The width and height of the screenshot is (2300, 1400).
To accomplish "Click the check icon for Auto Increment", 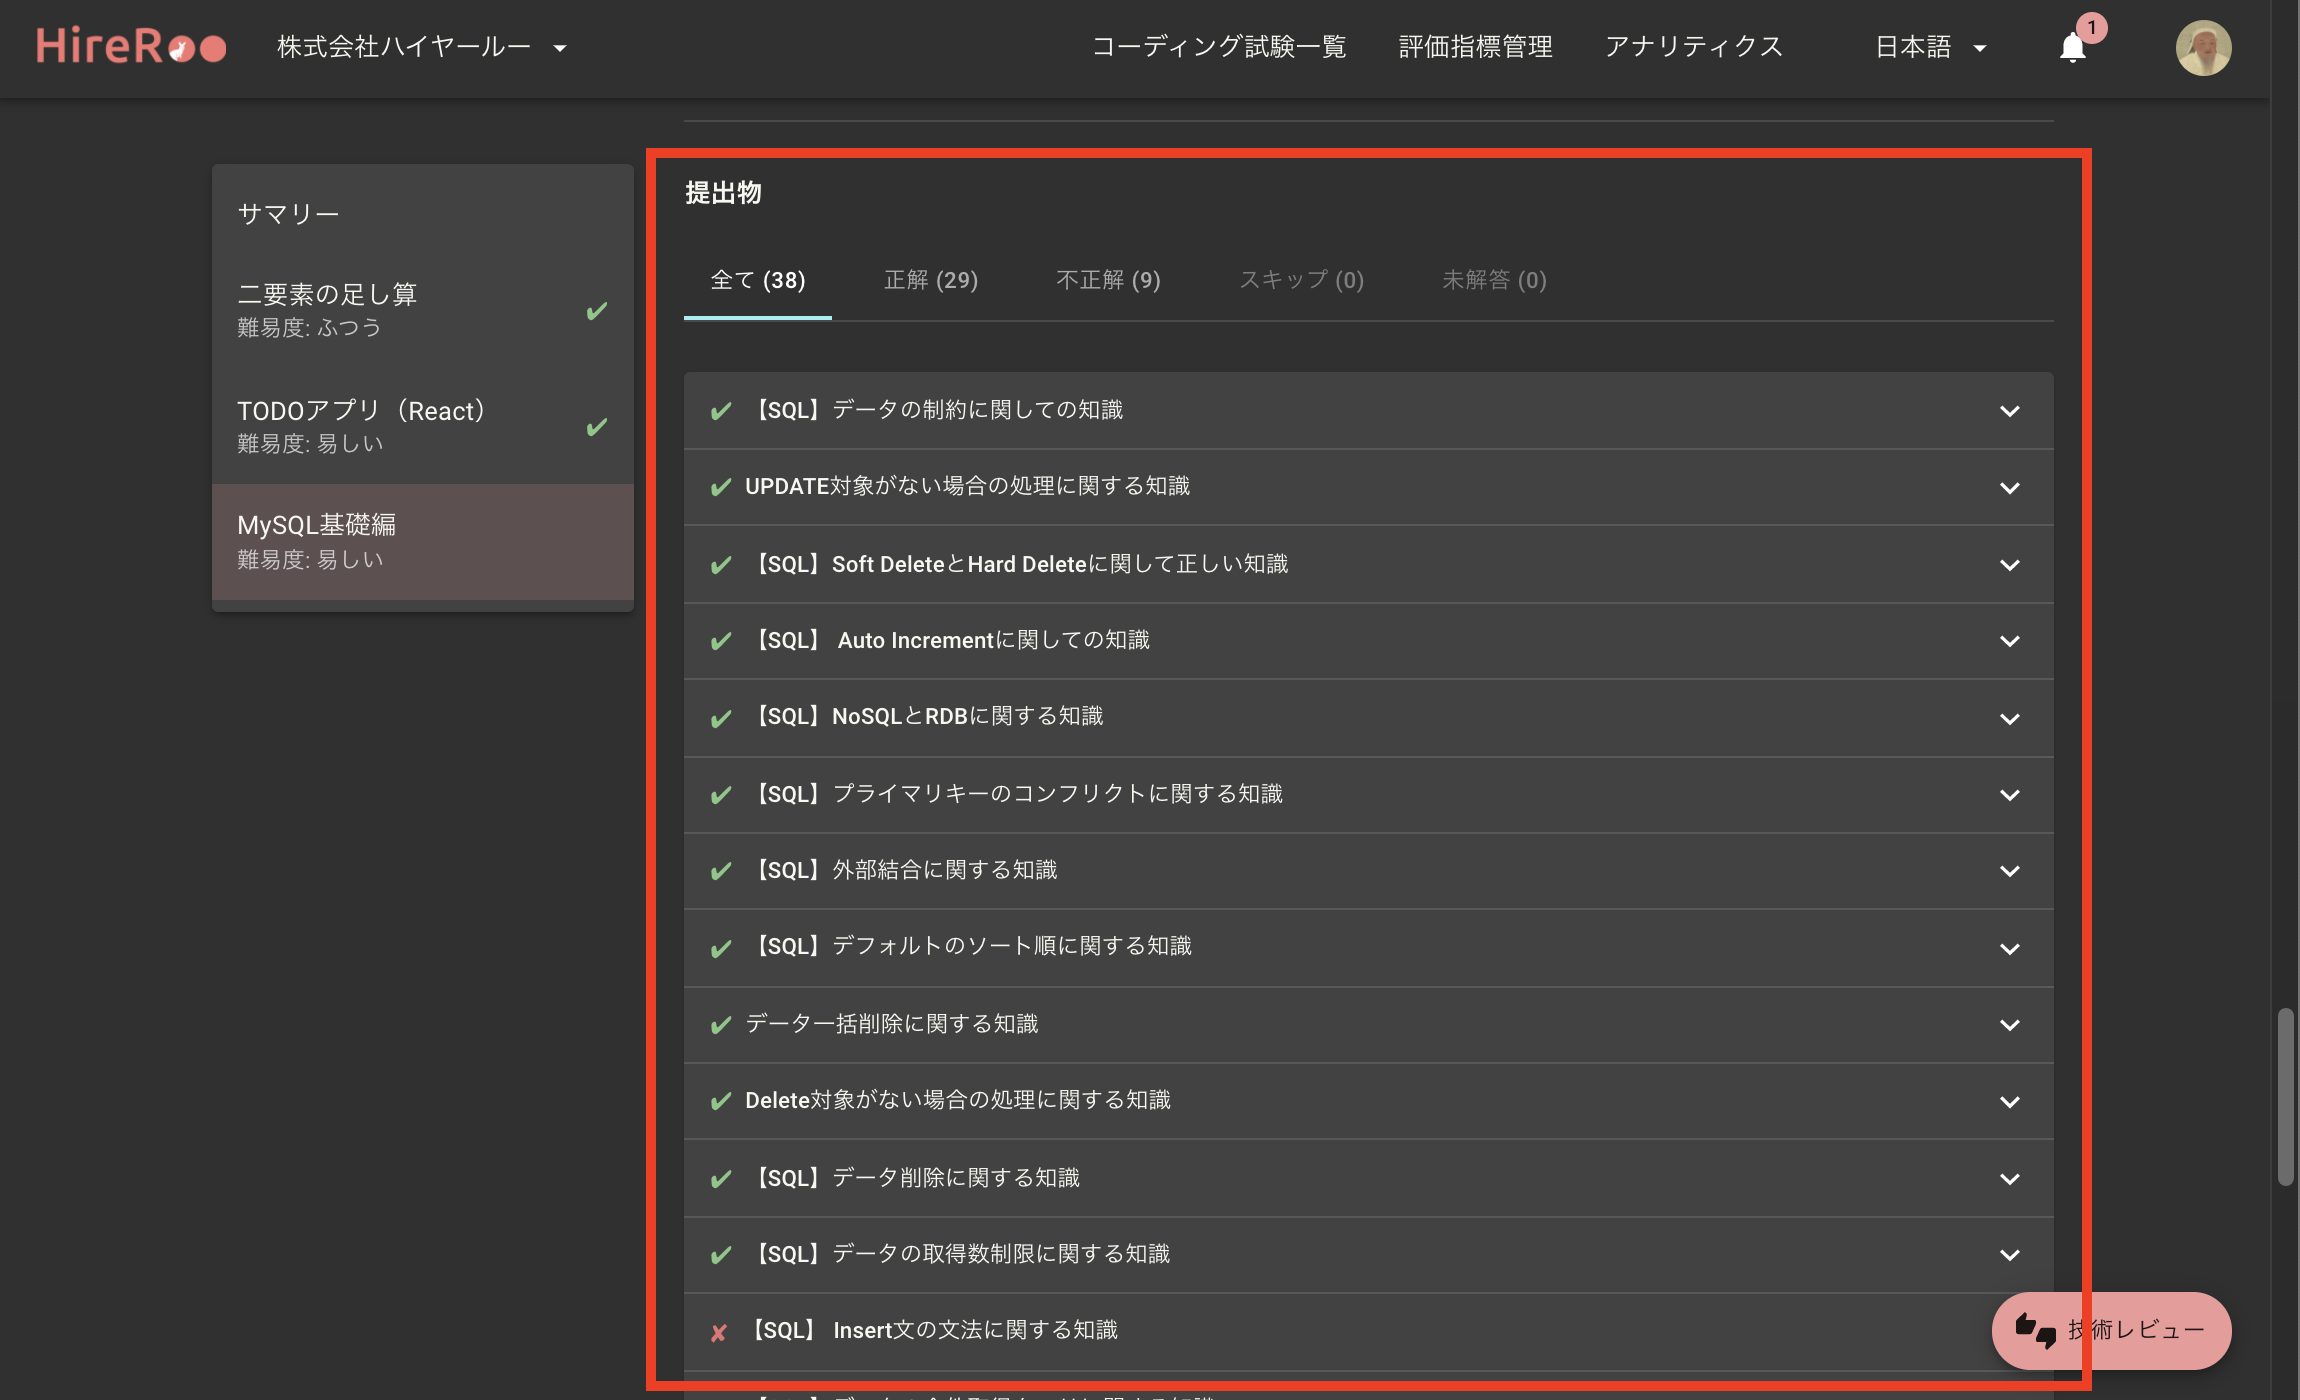I will 721,641.
